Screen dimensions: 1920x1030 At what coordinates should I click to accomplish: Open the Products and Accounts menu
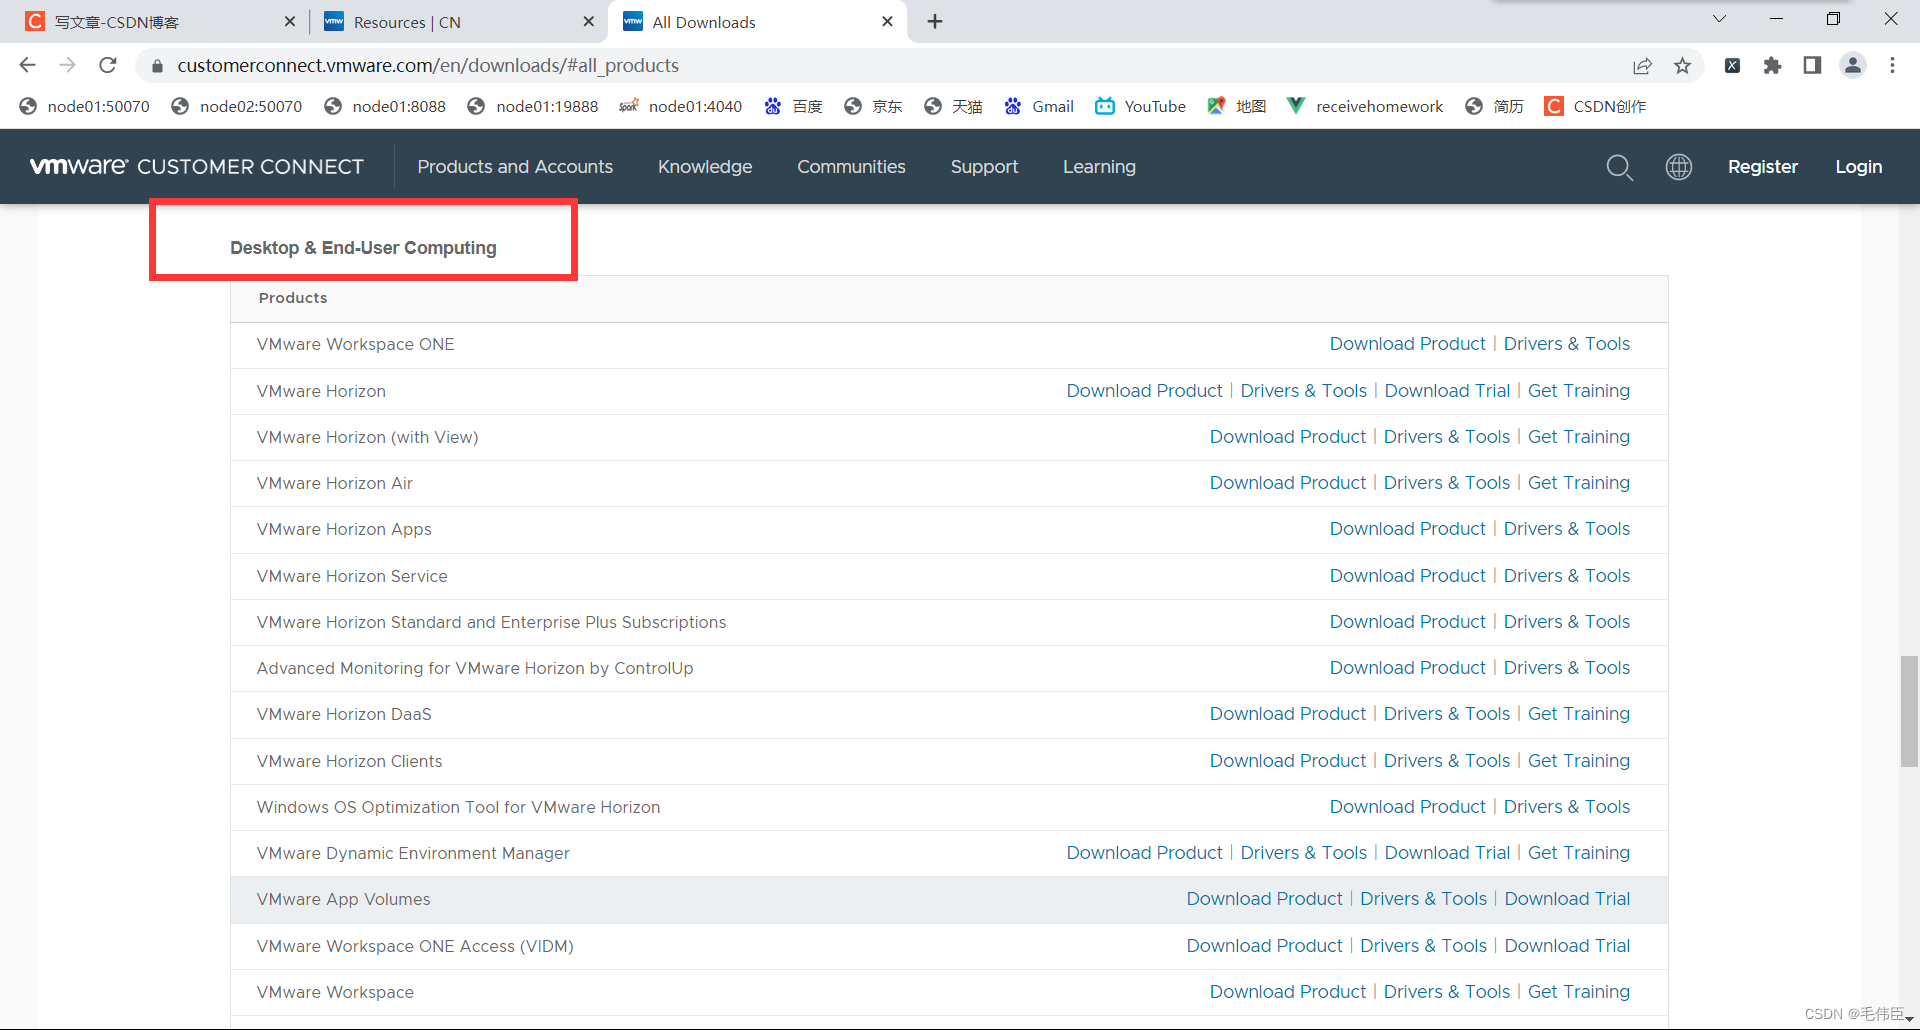point(515,167)
